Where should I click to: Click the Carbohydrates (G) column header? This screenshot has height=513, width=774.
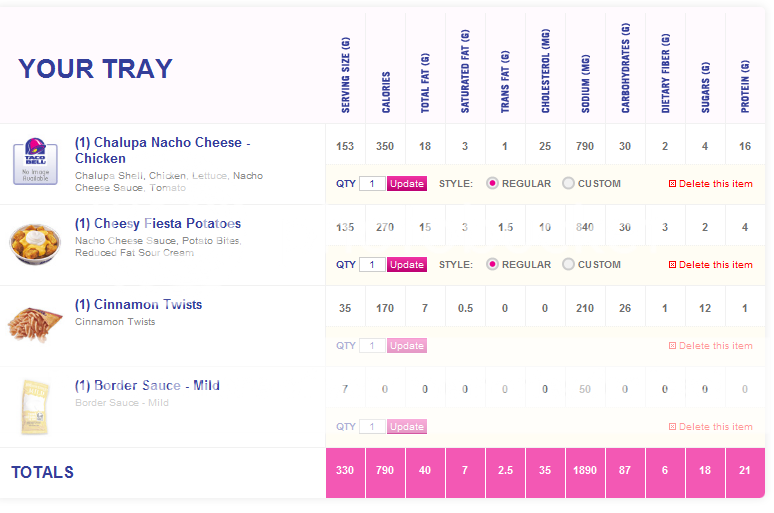click(x=625, y=68)
